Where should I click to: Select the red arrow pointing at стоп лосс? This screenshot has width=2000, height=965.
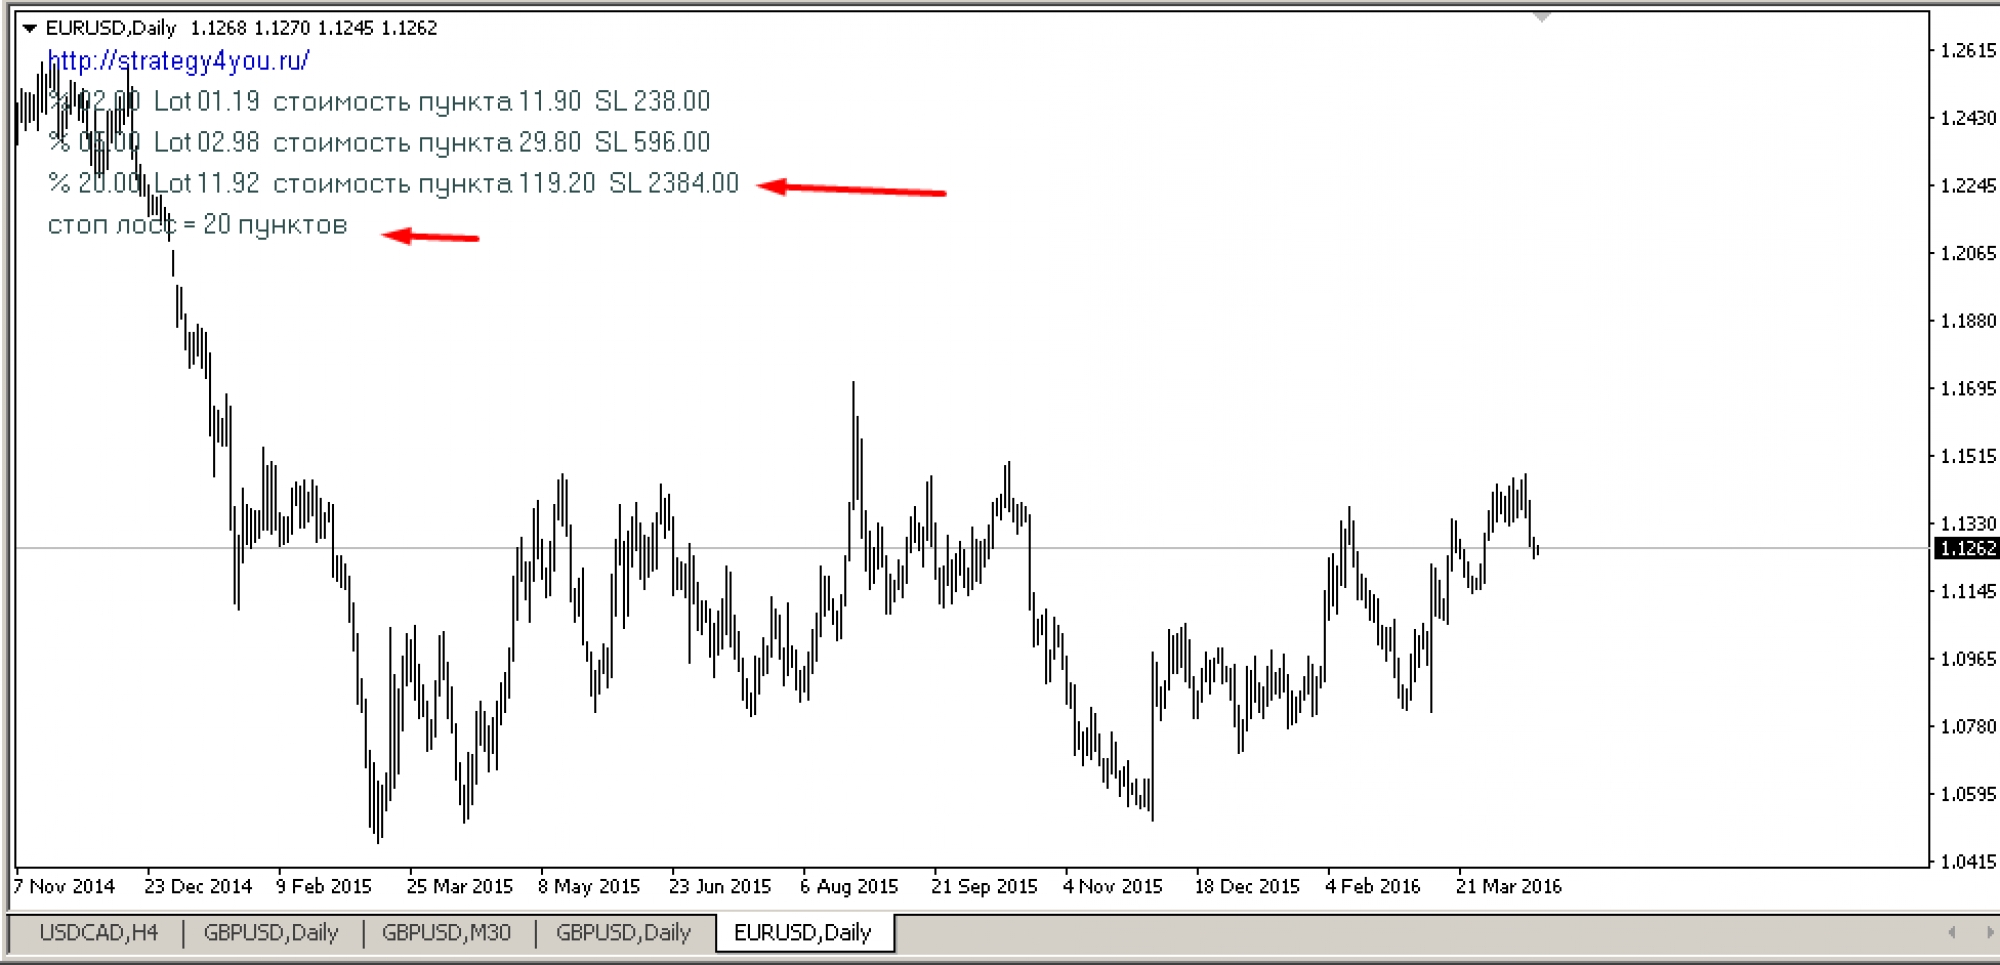pyautogui.click(x=431, y=236)
